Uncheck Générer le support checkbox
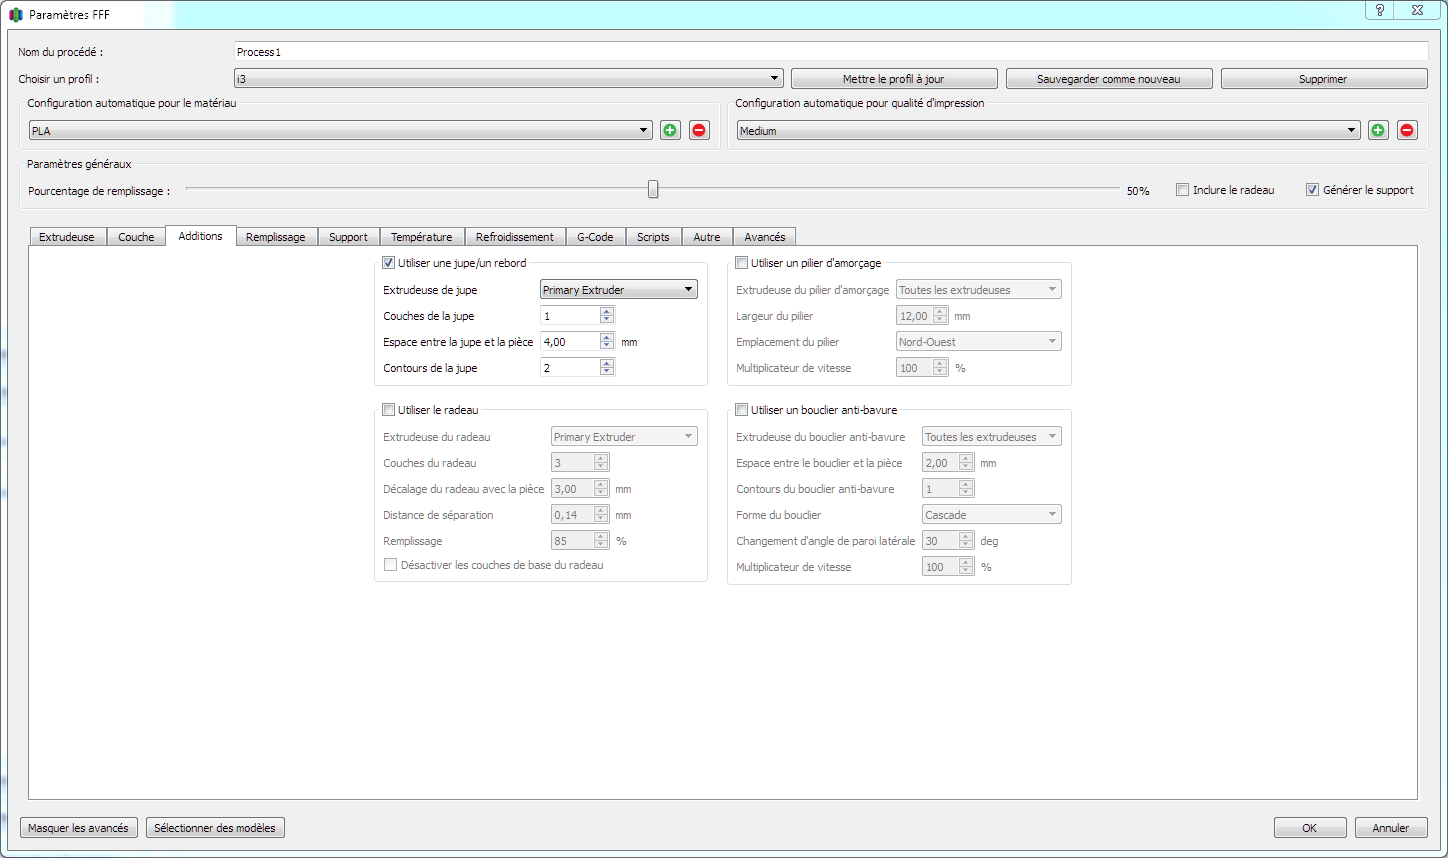This screenshot has width=1448, height=858. [x=1312, y=190]
